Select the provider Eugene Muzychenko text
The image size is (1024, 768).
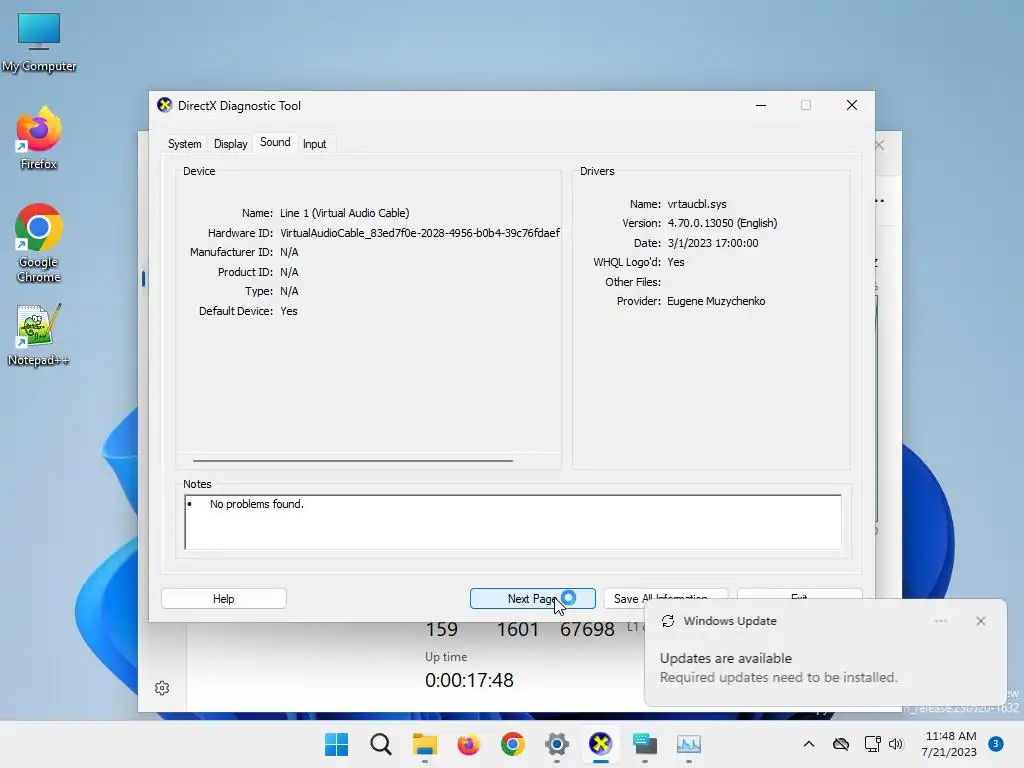tap(716, 301)
